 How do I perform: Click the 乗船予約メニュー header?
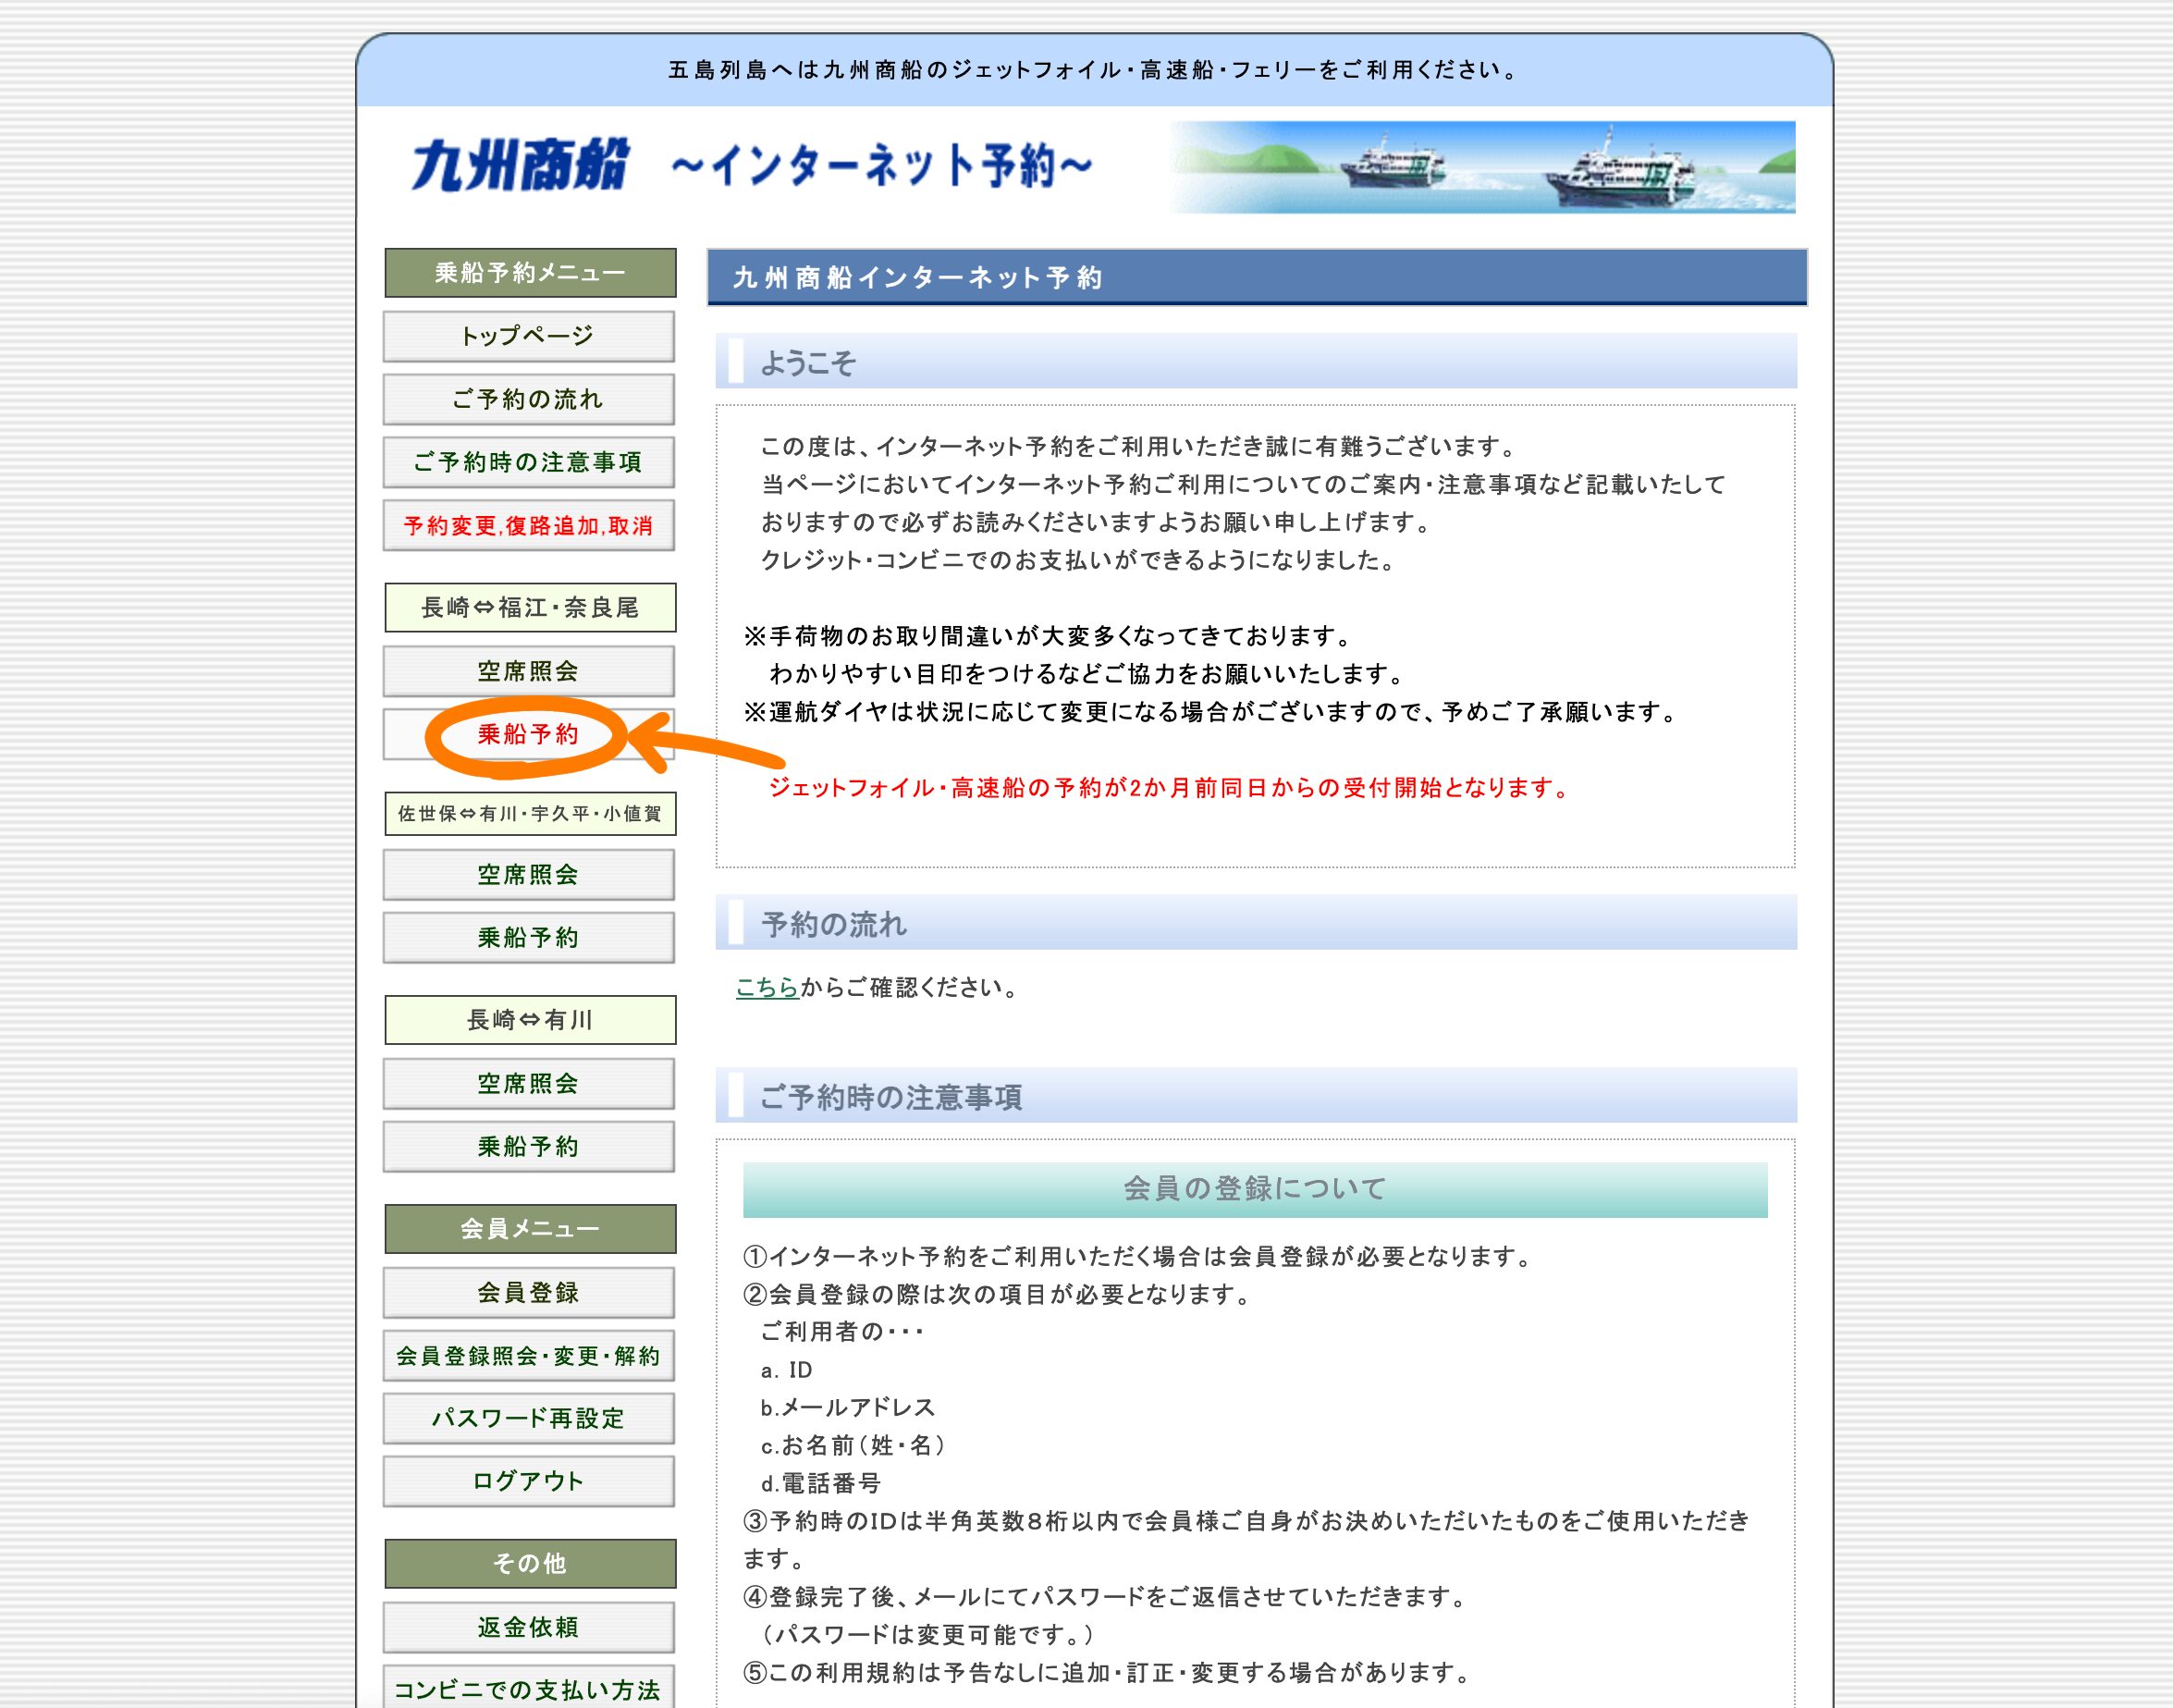530,273
